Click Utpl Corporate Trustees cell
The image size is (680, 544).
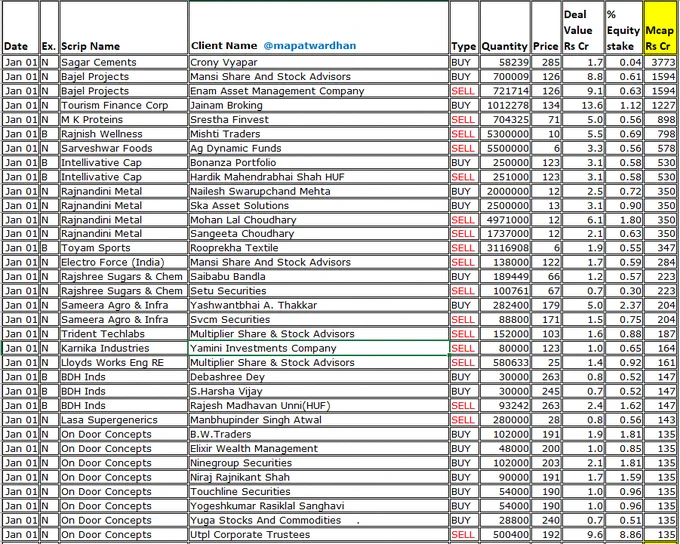[319, 534]
